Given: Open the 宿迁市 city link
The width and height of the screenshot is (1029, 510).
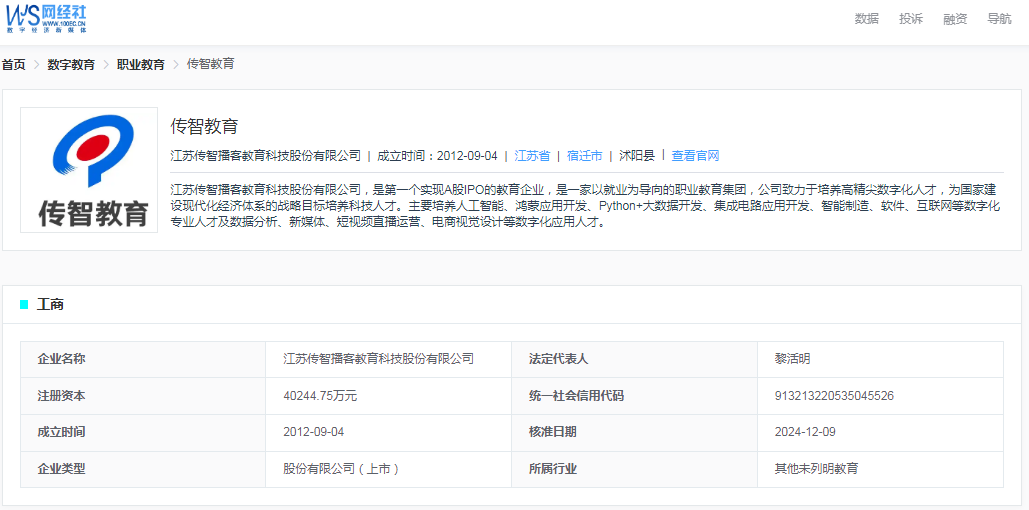Looking at the screenshot, I should pos(585,156).
